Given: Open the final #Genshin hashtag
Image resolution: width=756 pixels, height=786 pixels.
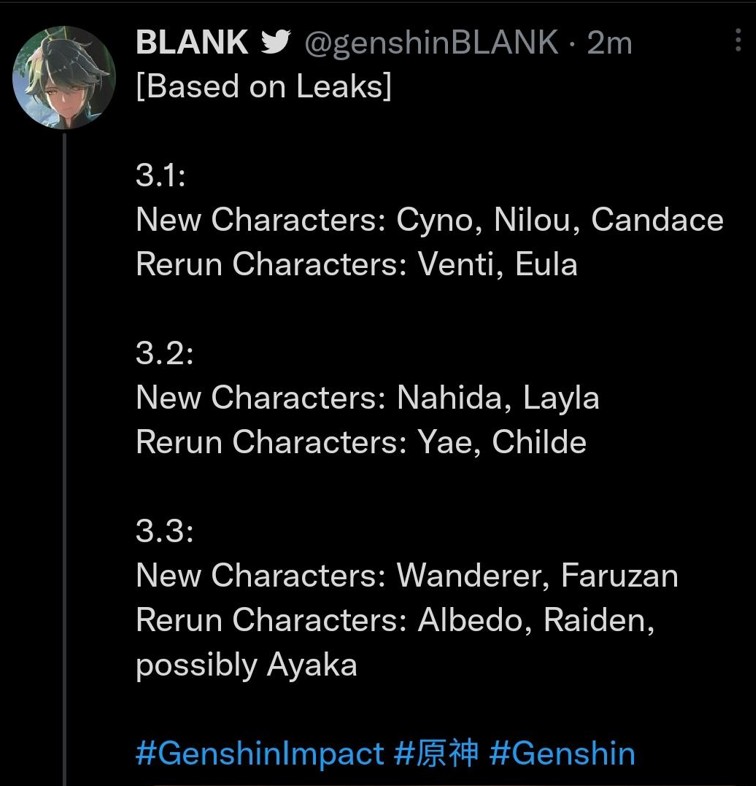Looking at the screenshot, I should pyautogui.click(x=562, y=753).
